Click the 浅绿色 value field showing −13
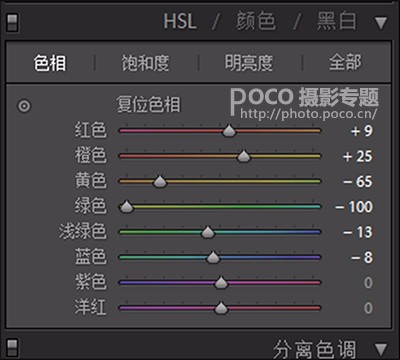The height and width of the screenshot is (360, 400). [x=358, y=232]
